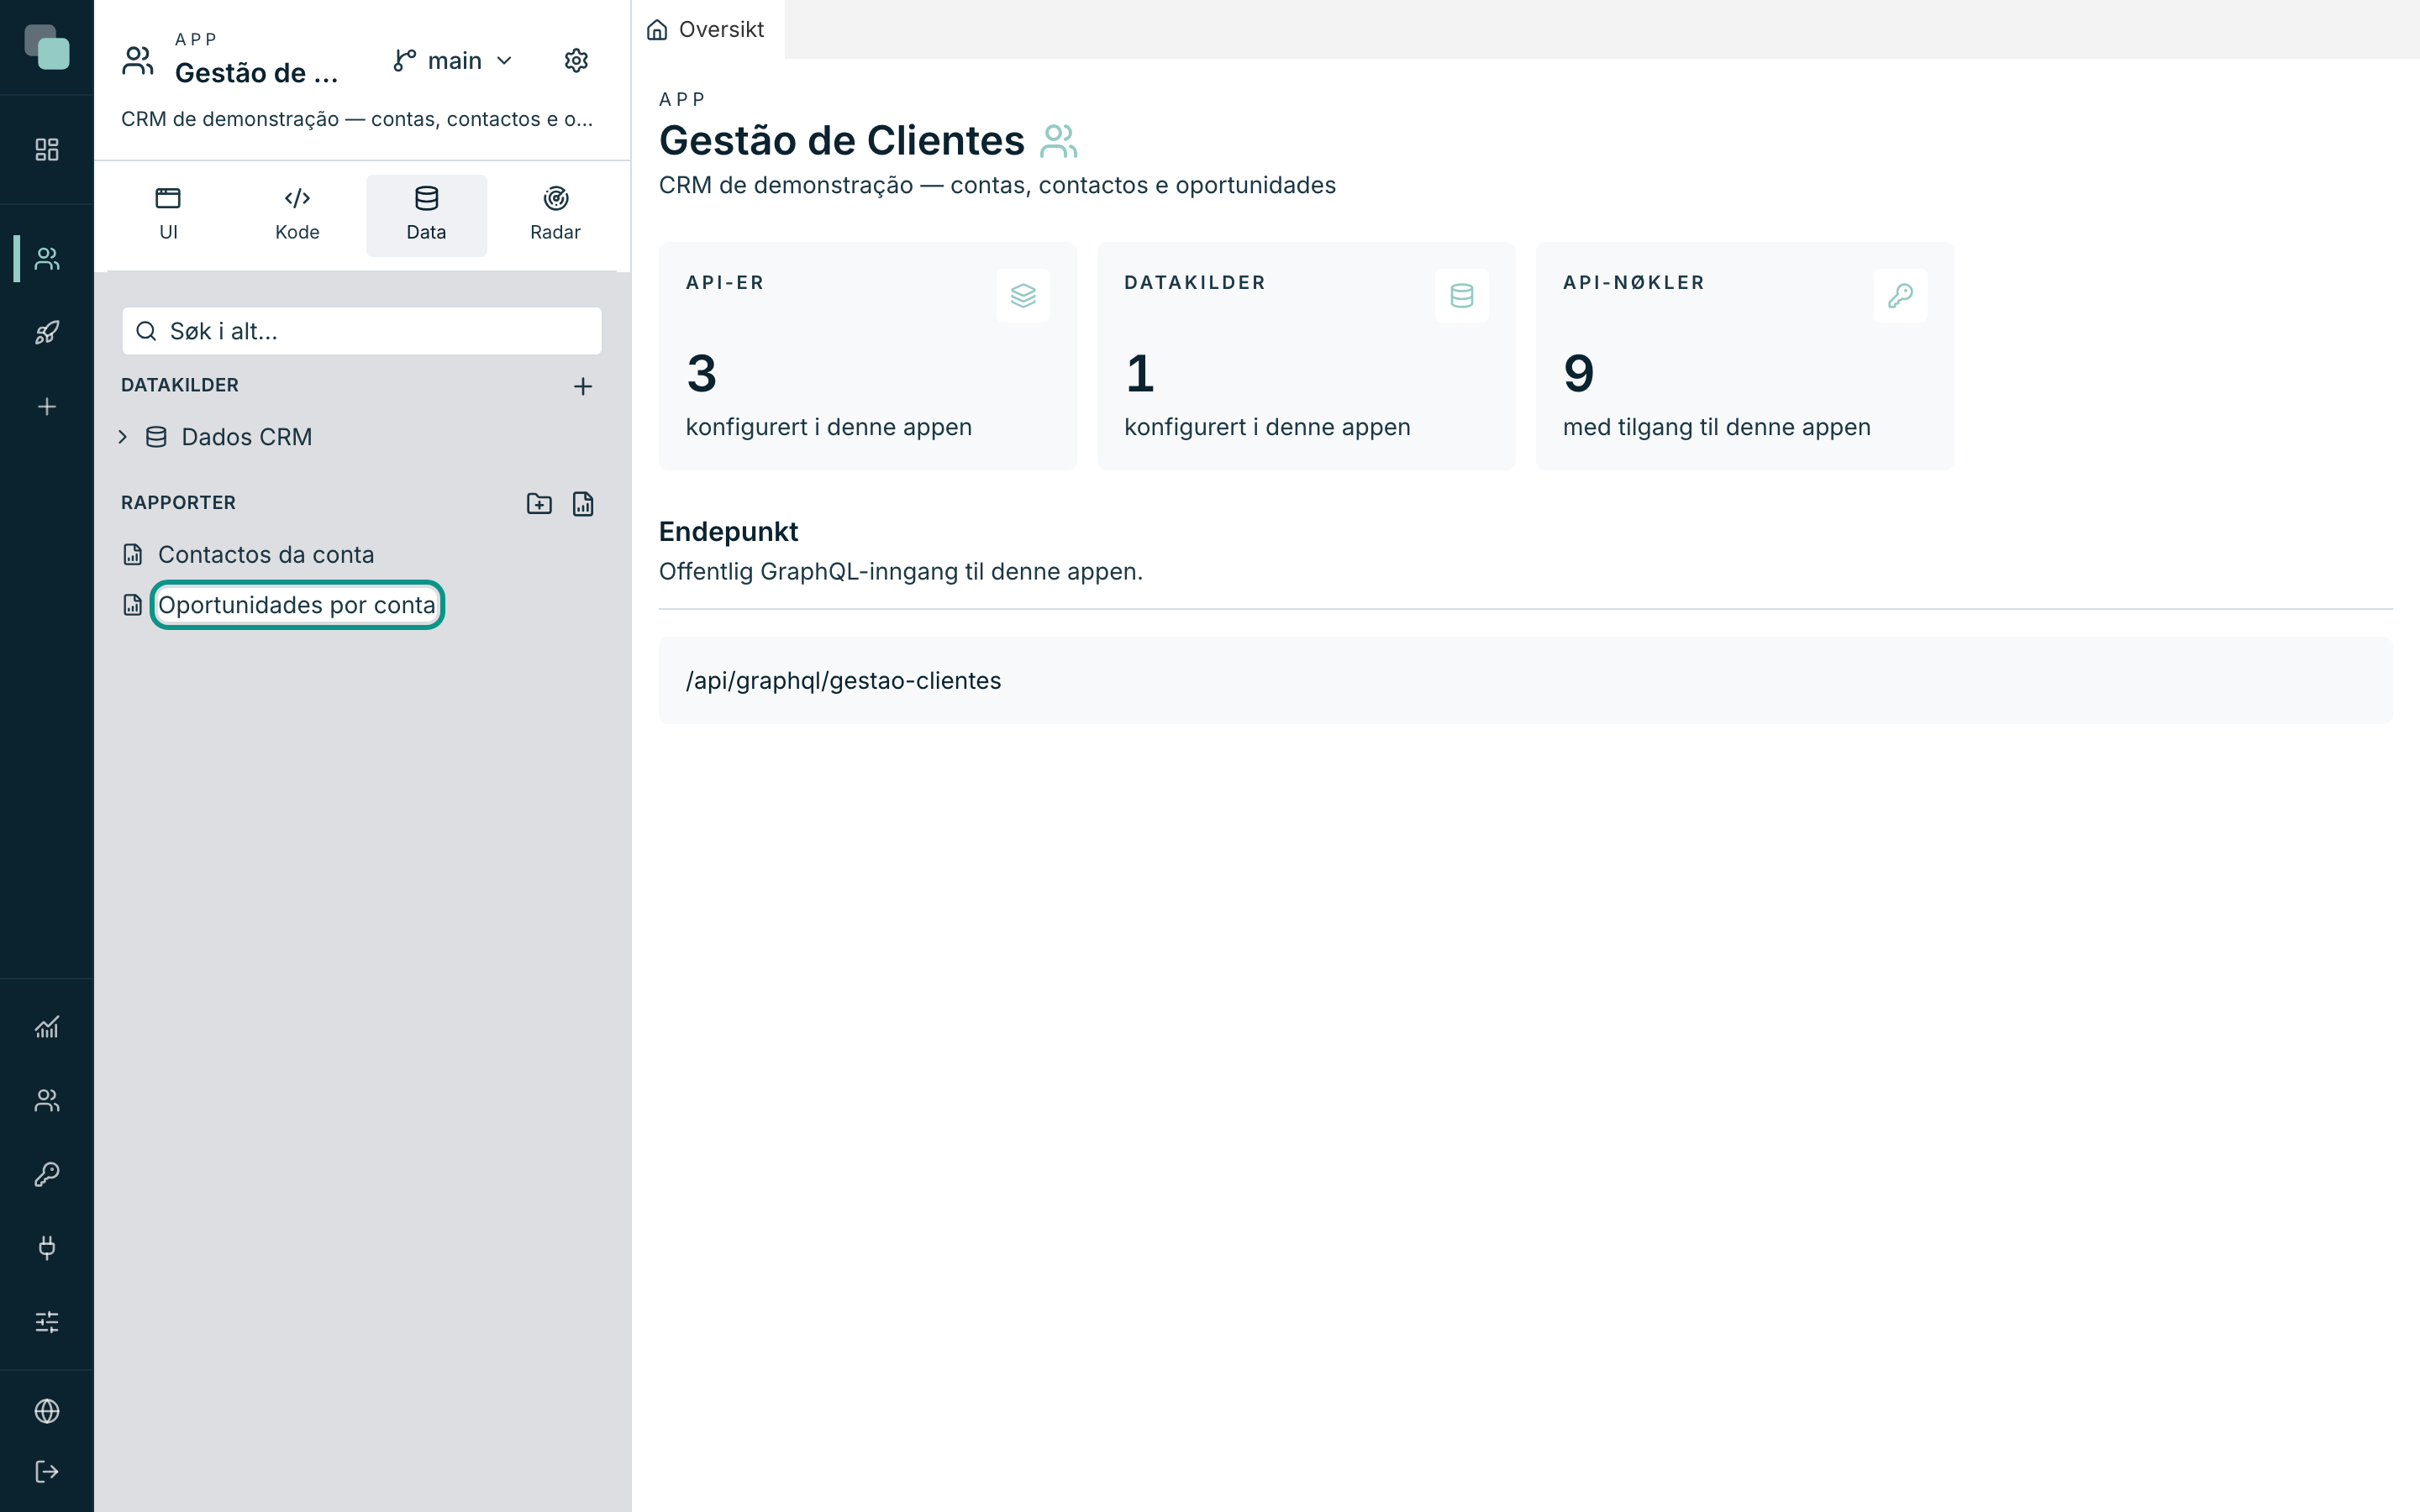Focus the Søk i alt search field
This screenshot has width=2420, height=1512.
[362, 331]
